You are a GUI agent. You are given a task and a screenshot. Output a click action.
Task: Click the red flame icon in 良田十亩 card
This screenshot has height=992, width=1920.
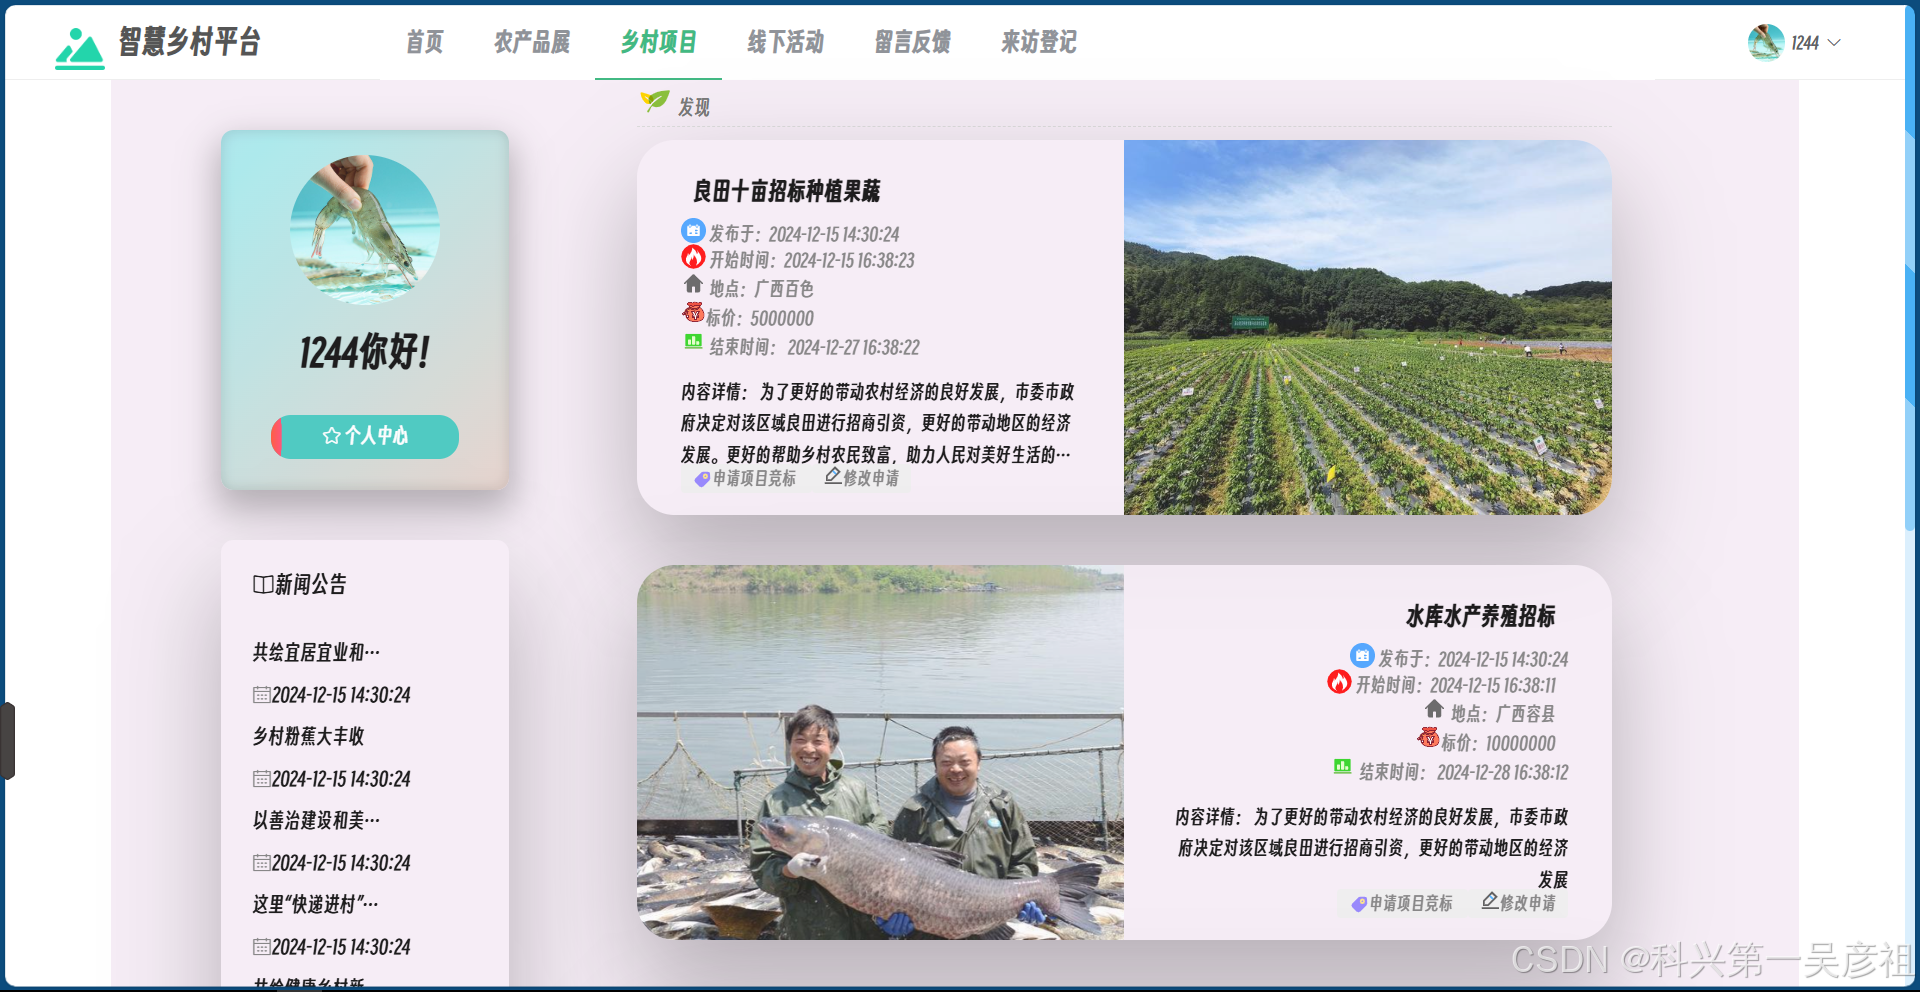click(x=693, y=257)
